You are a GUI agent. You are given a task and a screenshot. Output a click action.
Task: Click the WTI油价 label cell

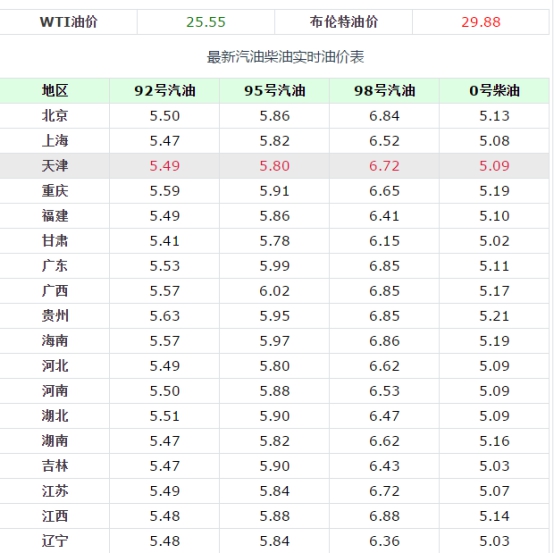(69, 22)
